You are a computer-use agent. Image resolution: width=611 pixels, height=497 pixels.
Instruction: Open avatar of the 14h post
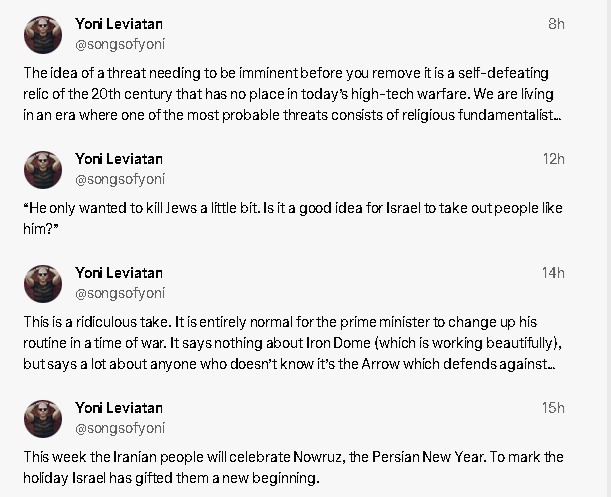pos(43,284)
